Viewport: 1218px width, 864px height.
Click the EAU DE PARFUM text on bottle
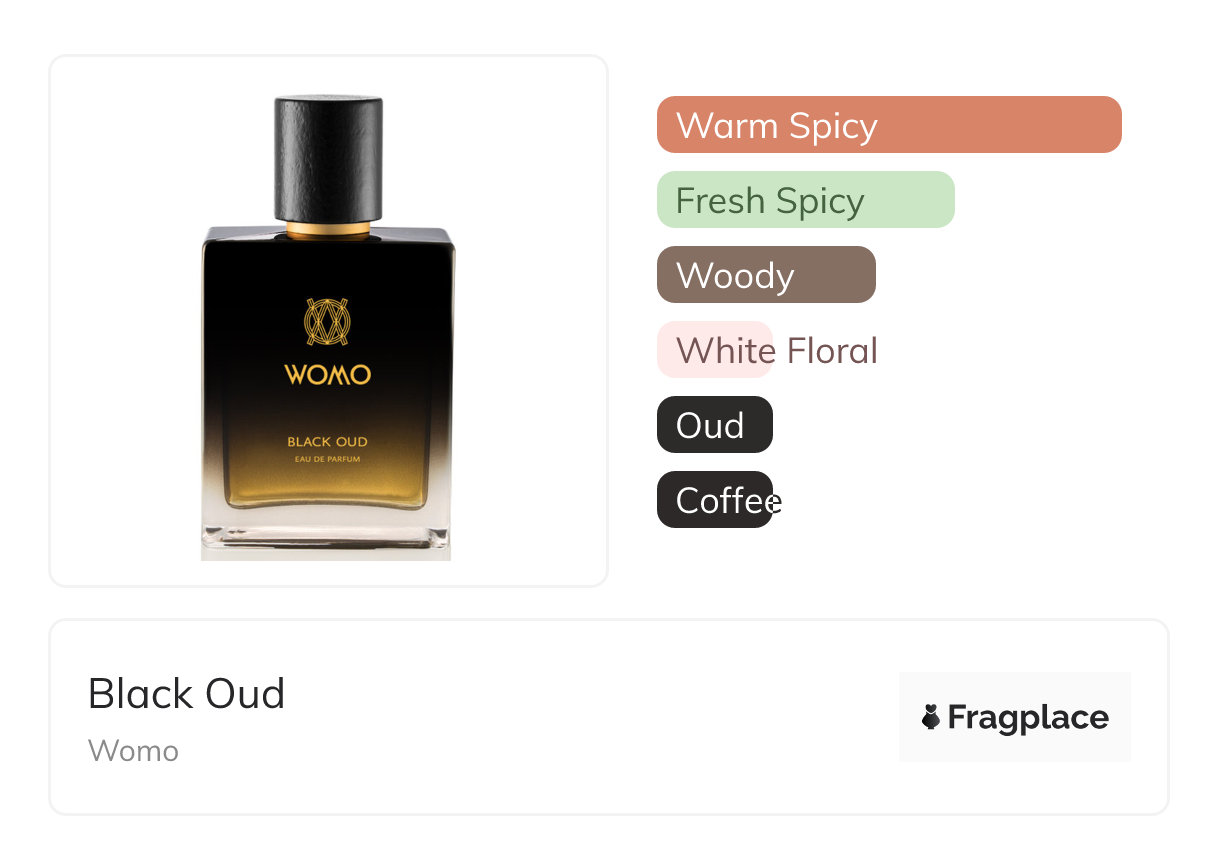click(x=328, y=458)
